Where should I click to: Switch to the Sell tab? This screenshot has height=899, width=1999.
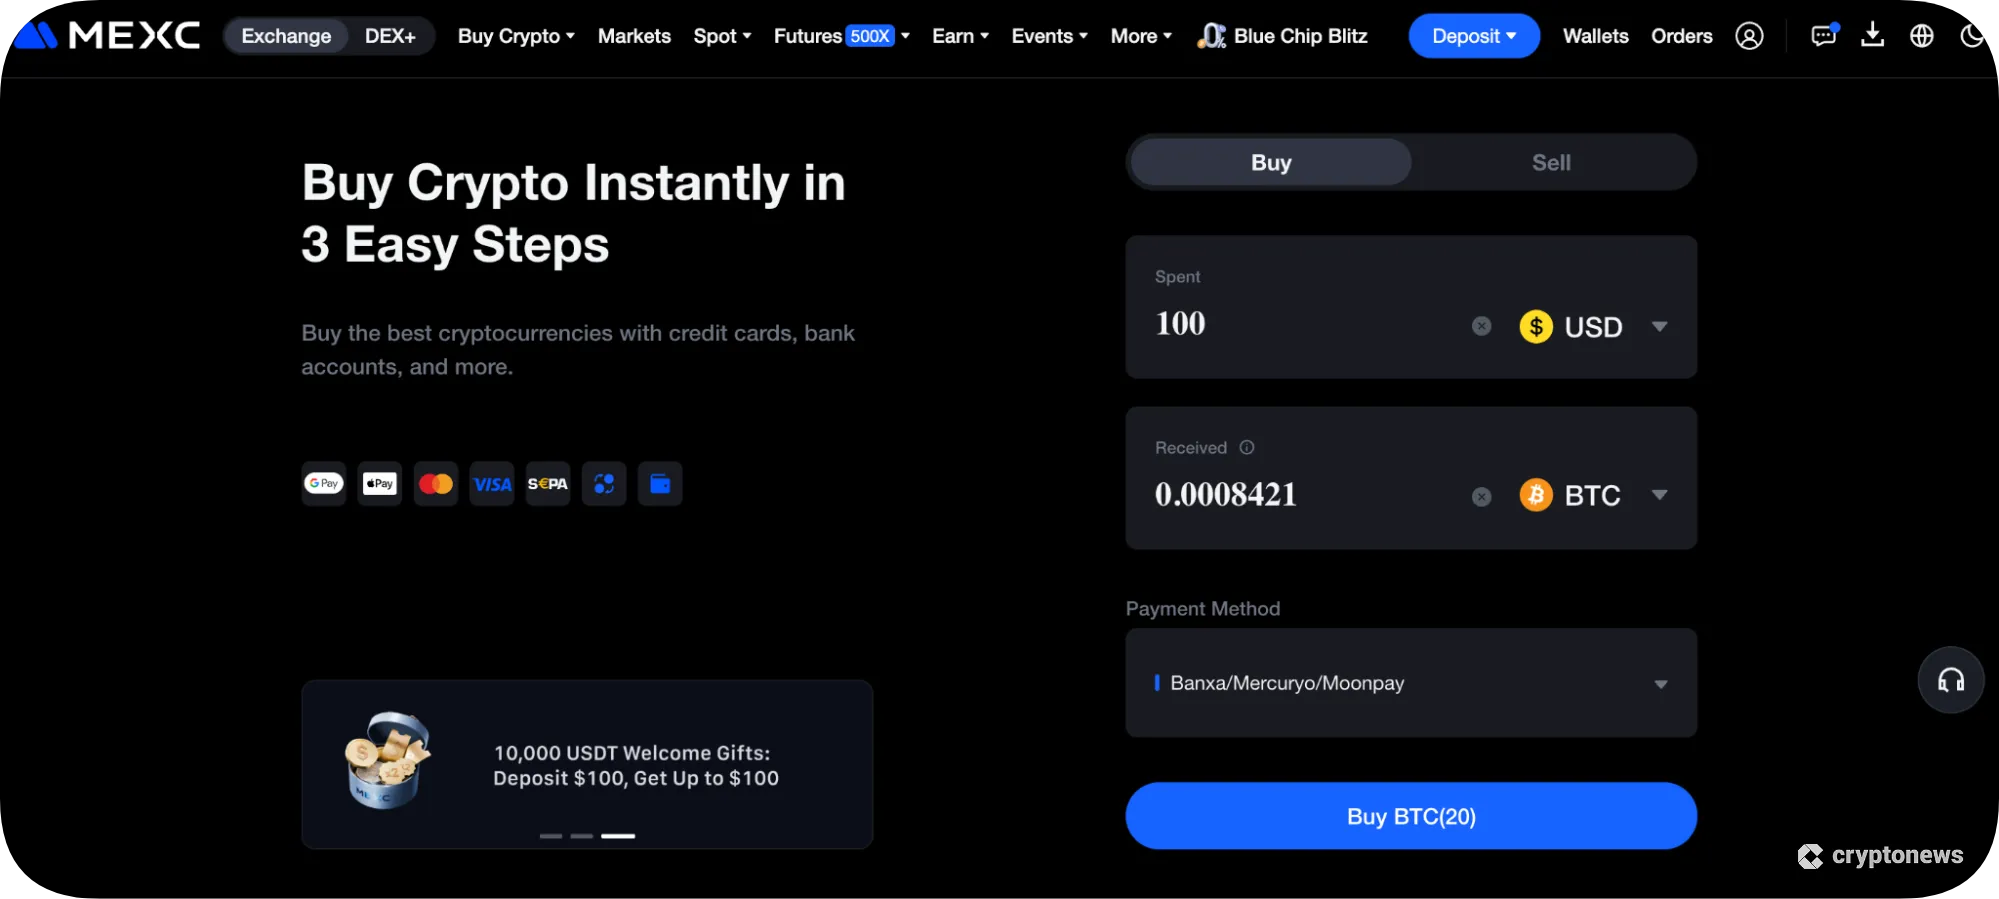pyautogui.click(x=1551, y=161)
